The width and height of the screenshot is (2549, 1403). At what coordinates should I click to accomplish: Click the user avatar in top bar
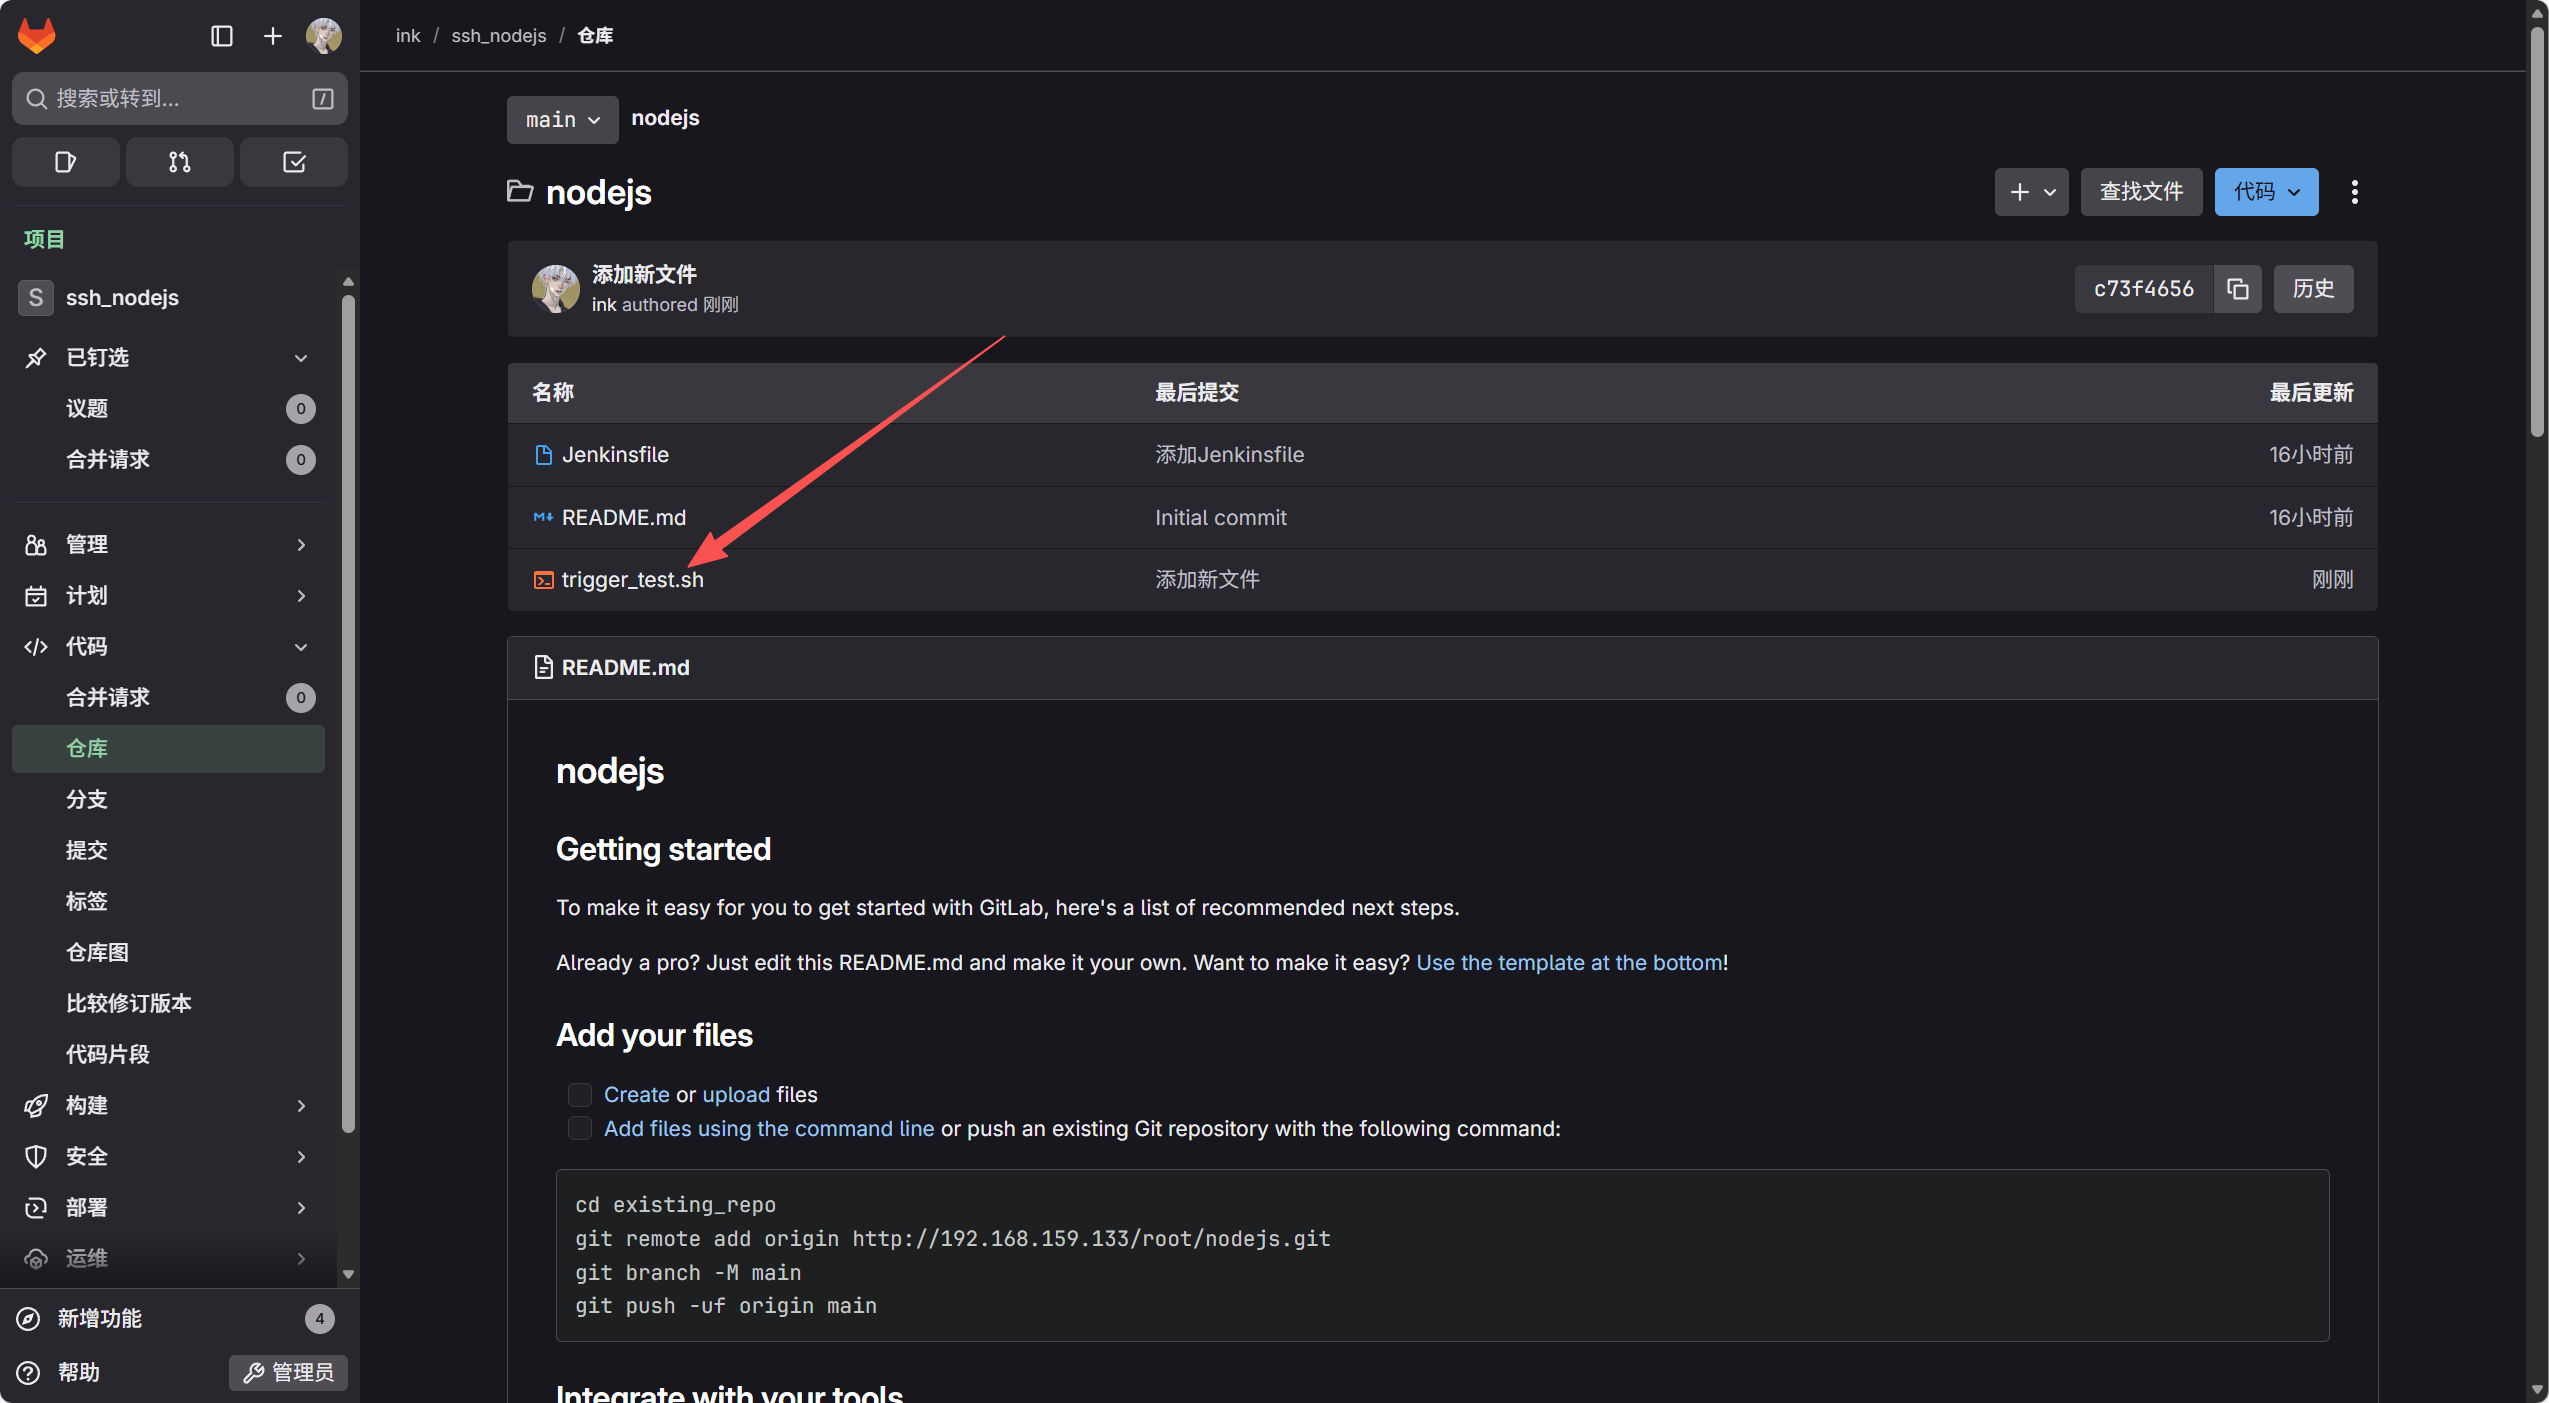pyautogui.click(x=323, y=36)
